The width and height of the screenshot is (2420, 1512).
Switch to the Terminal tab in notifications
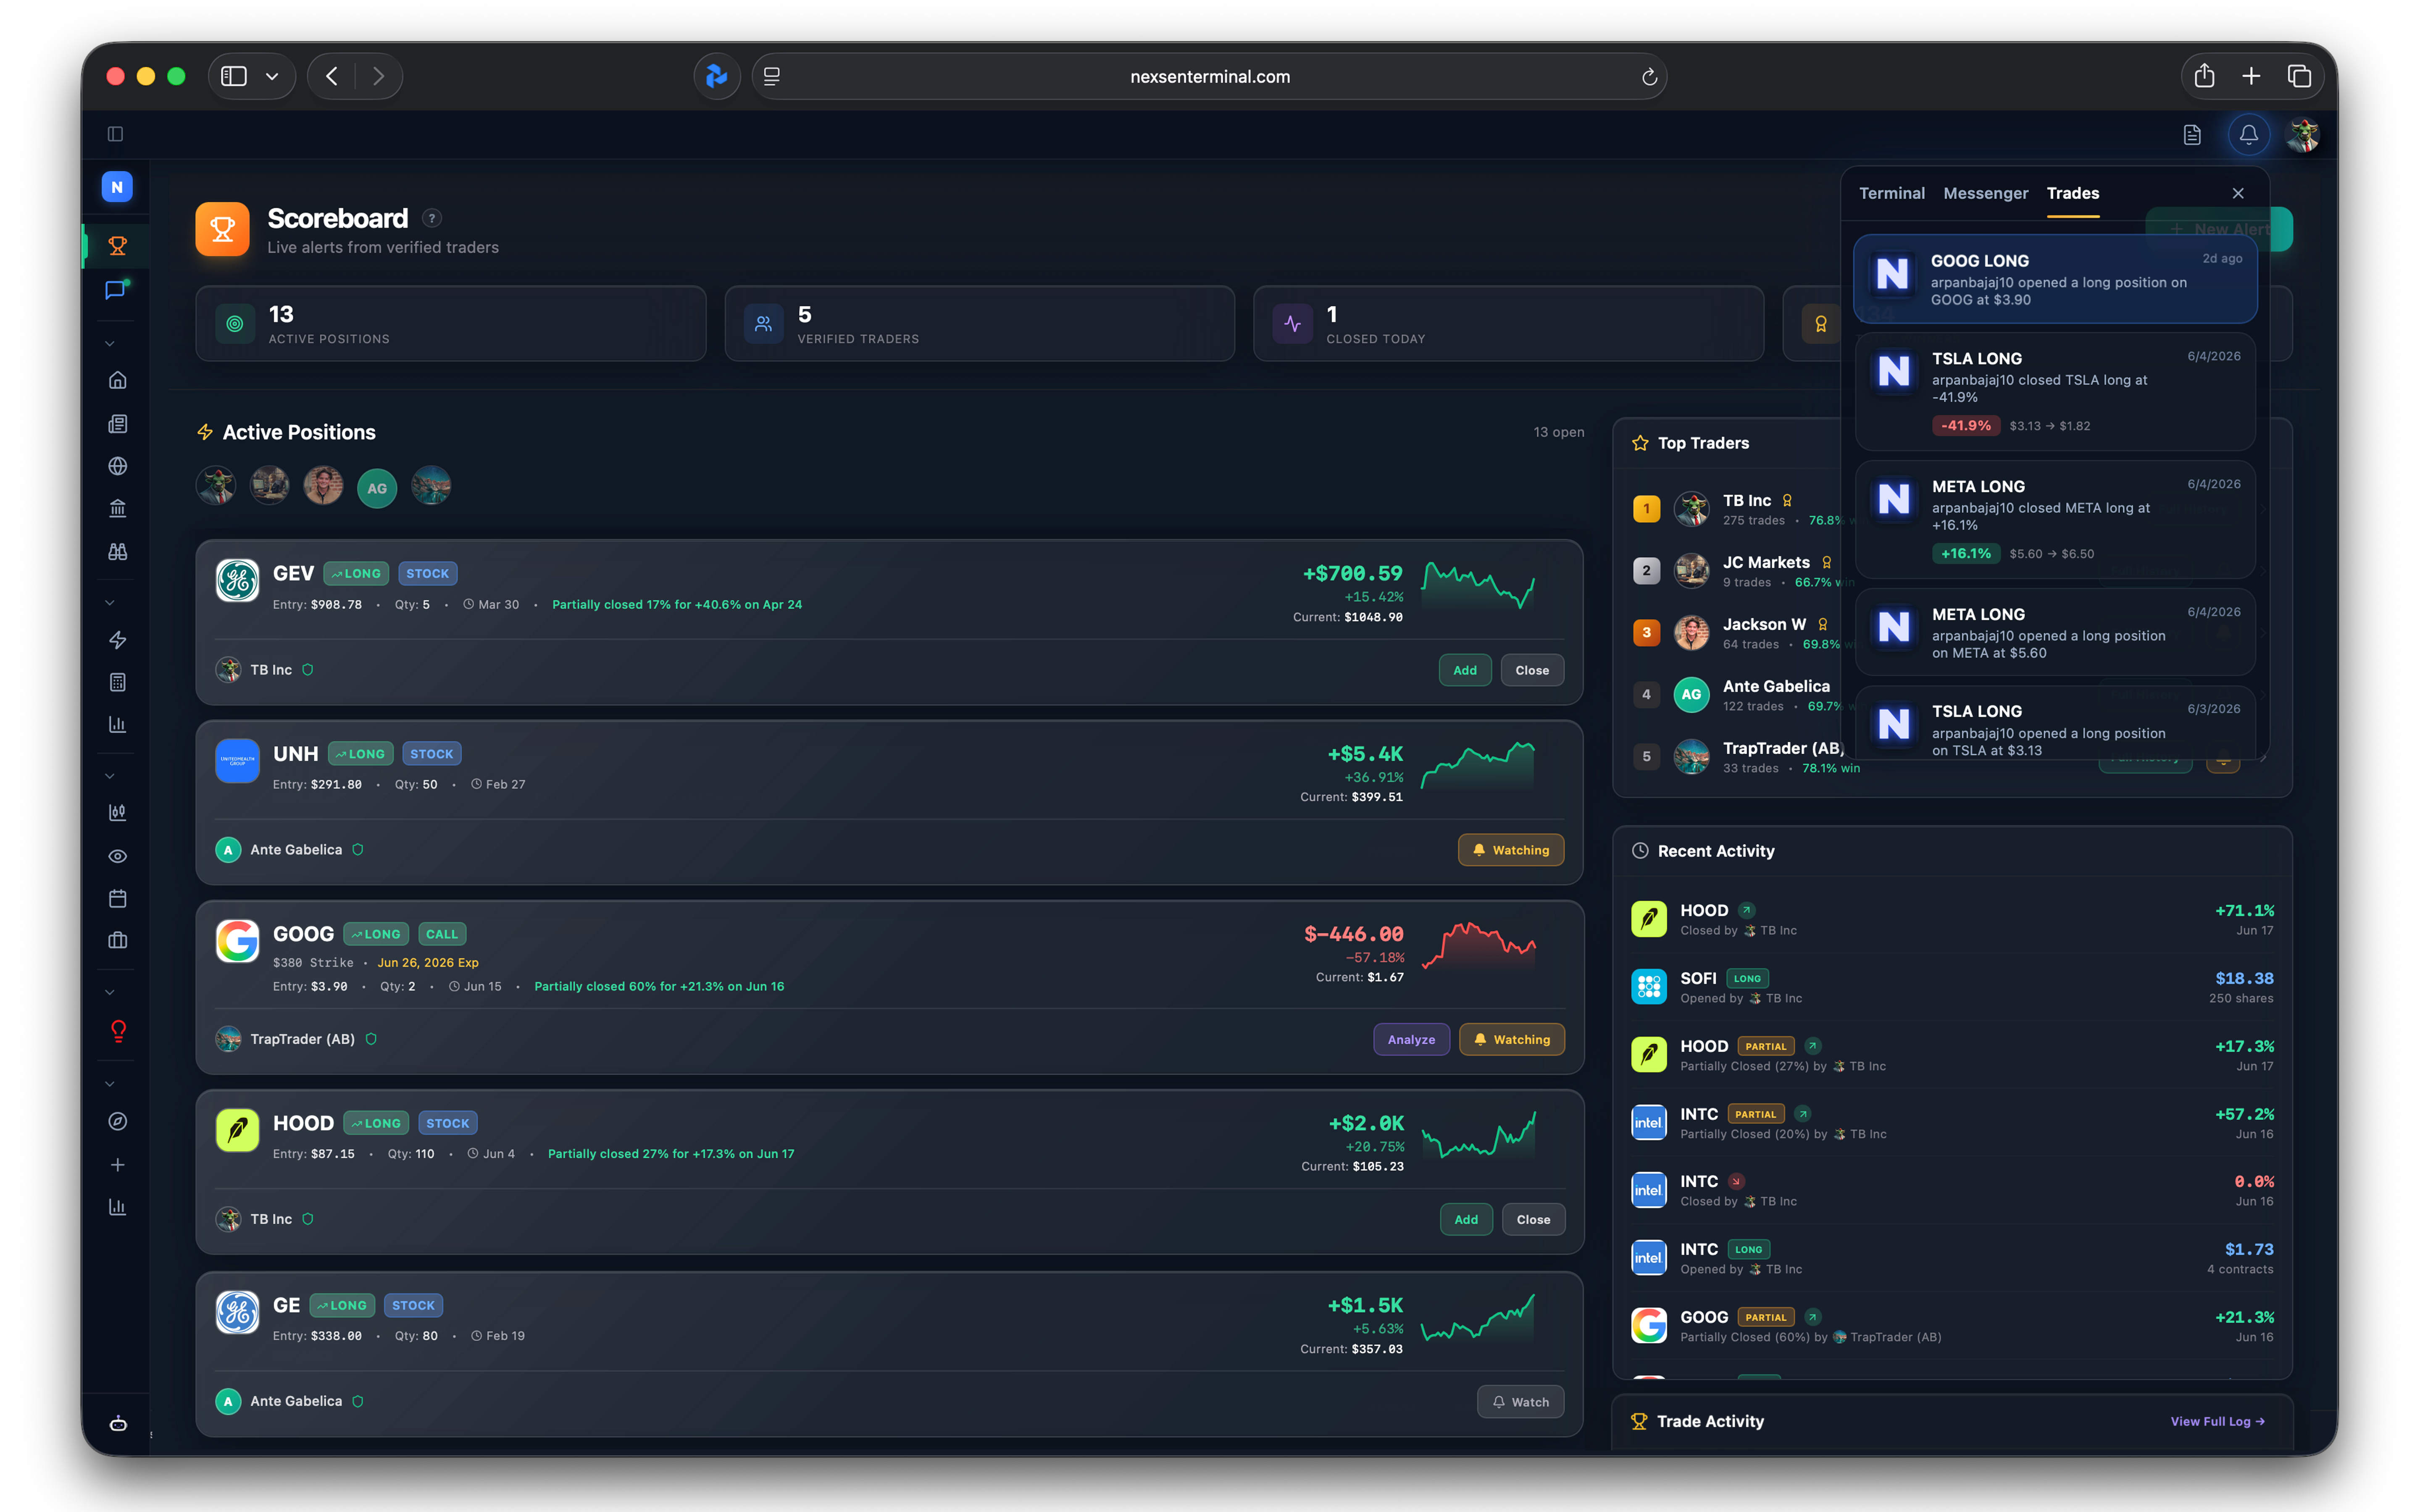[x=1891, y=193]
